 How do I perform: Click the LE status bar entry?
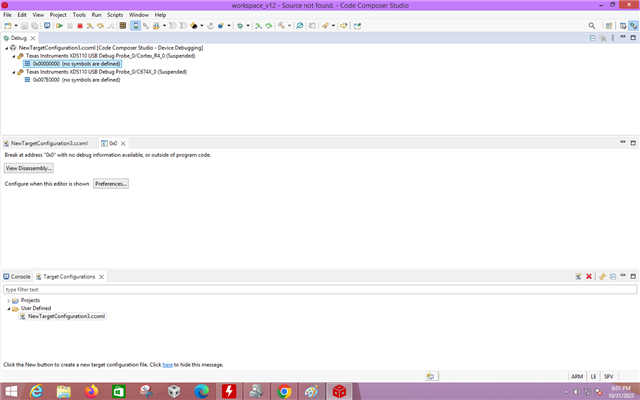(x=593, y=376)
